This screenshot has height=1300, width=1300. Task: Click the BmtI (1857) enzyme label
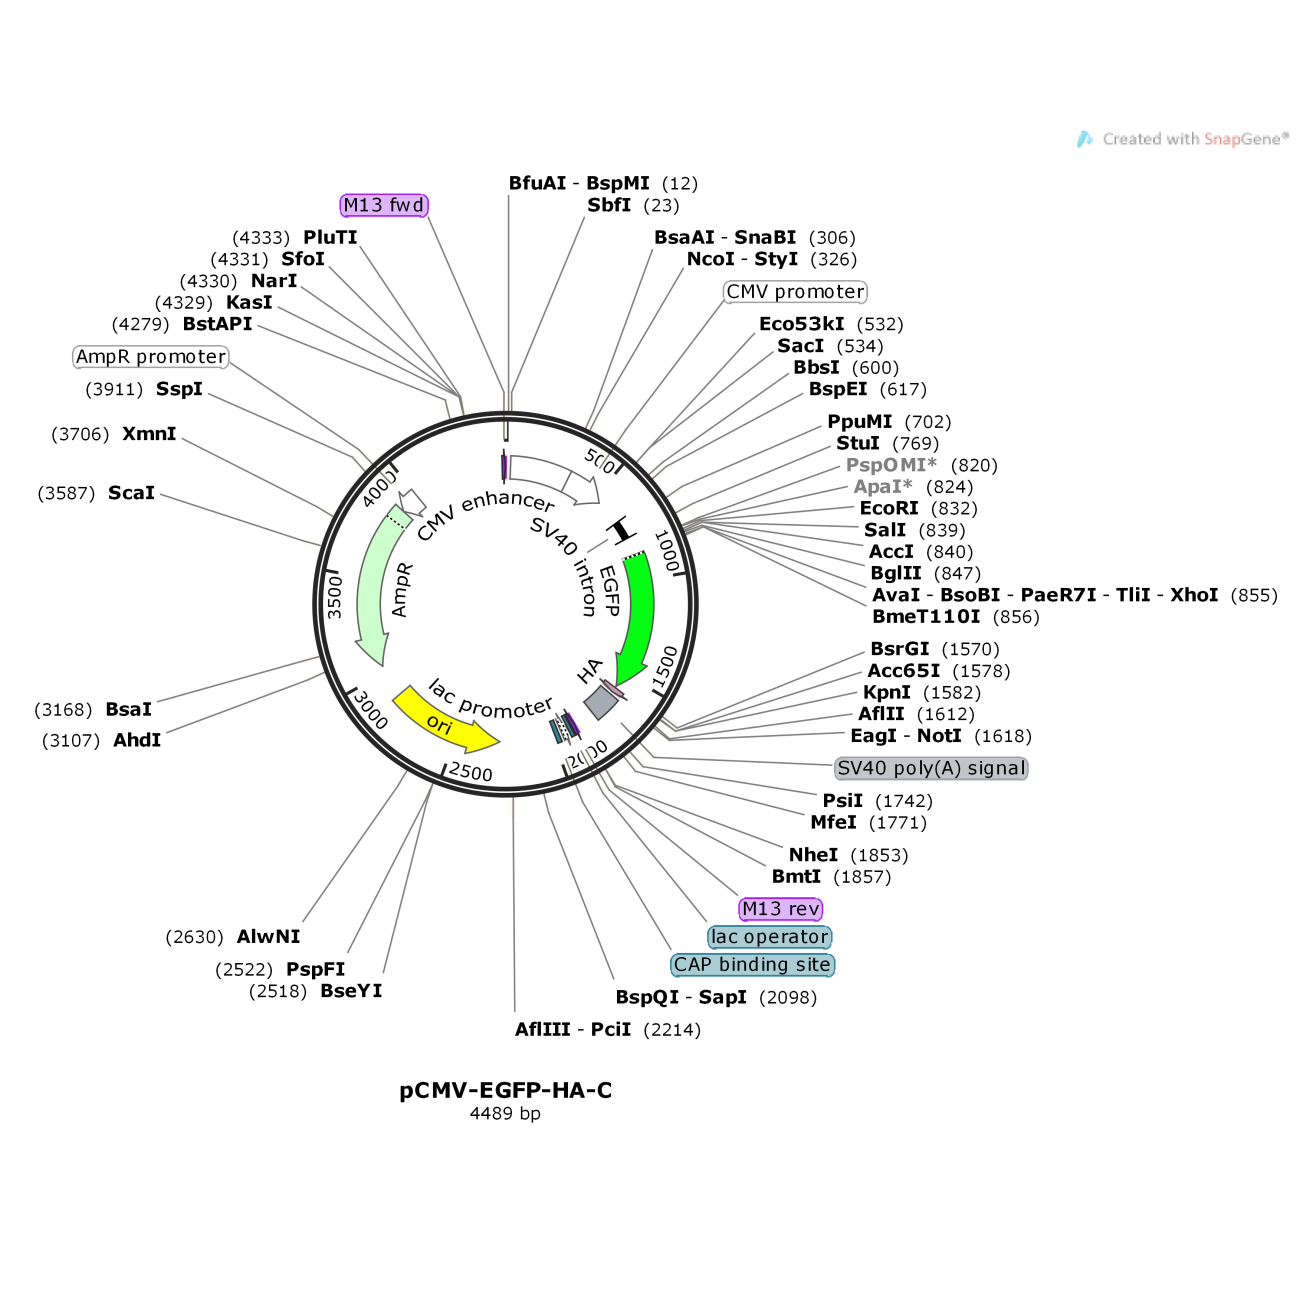tap(831, 877)
